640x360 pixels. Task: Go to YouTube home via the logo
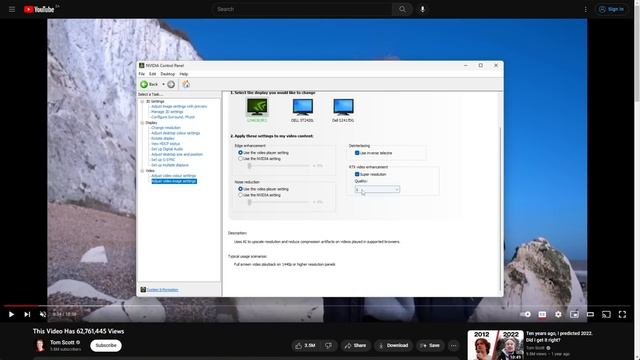[39, 9]
